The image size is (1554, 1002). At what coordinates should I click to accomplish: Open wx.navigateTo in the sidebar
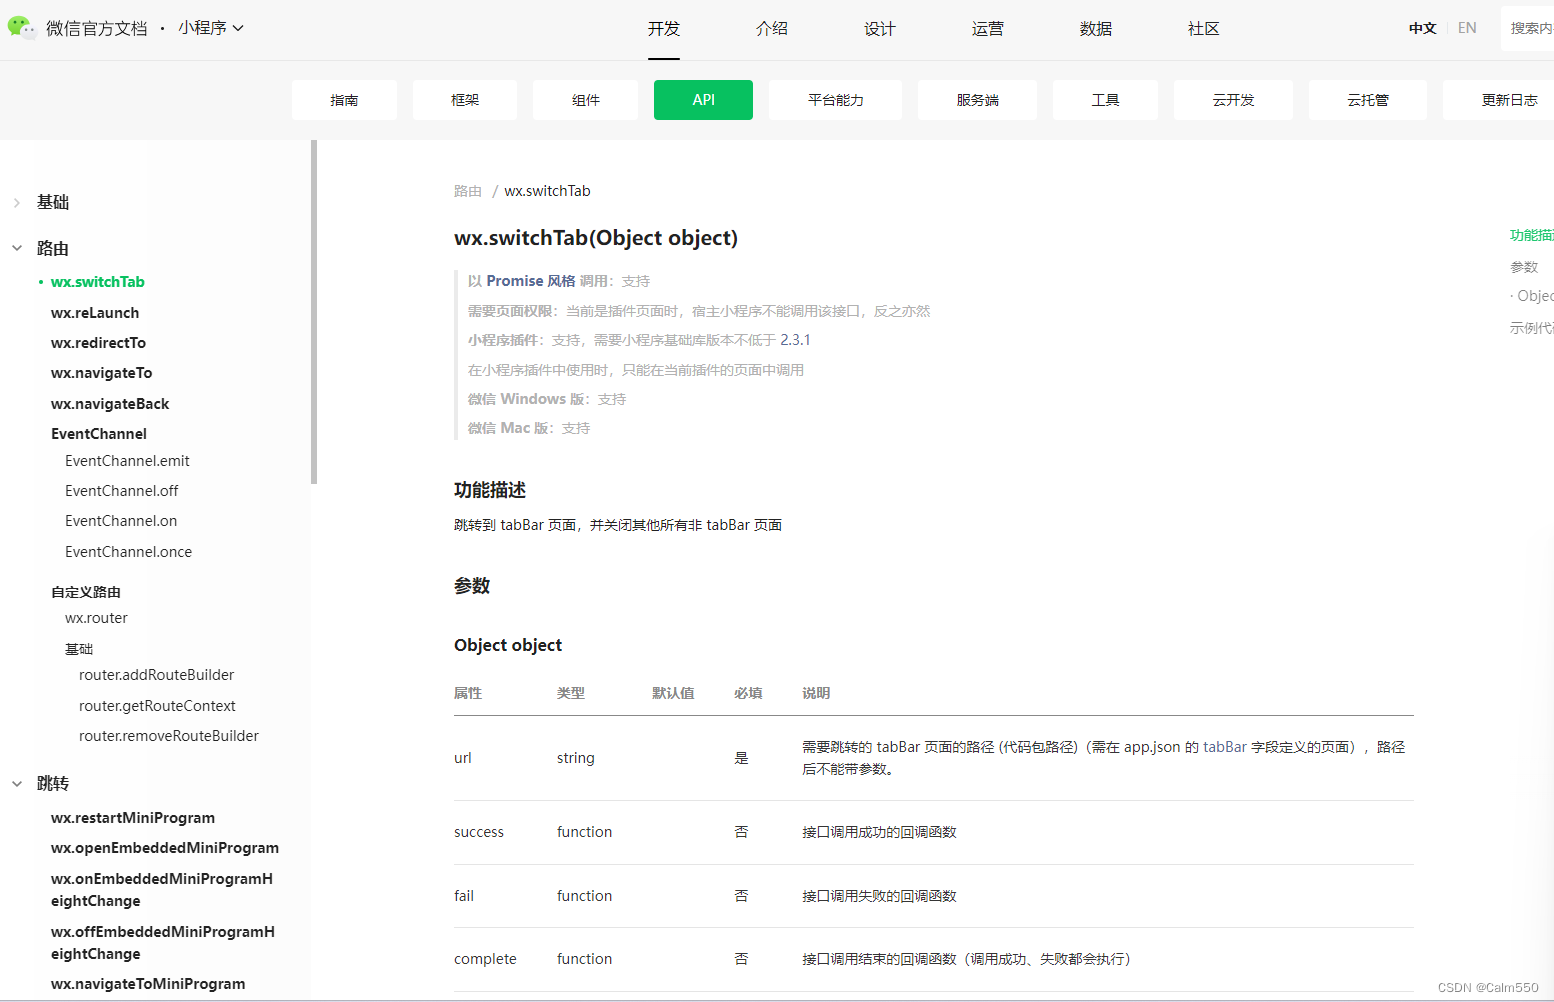click(102, 373)
